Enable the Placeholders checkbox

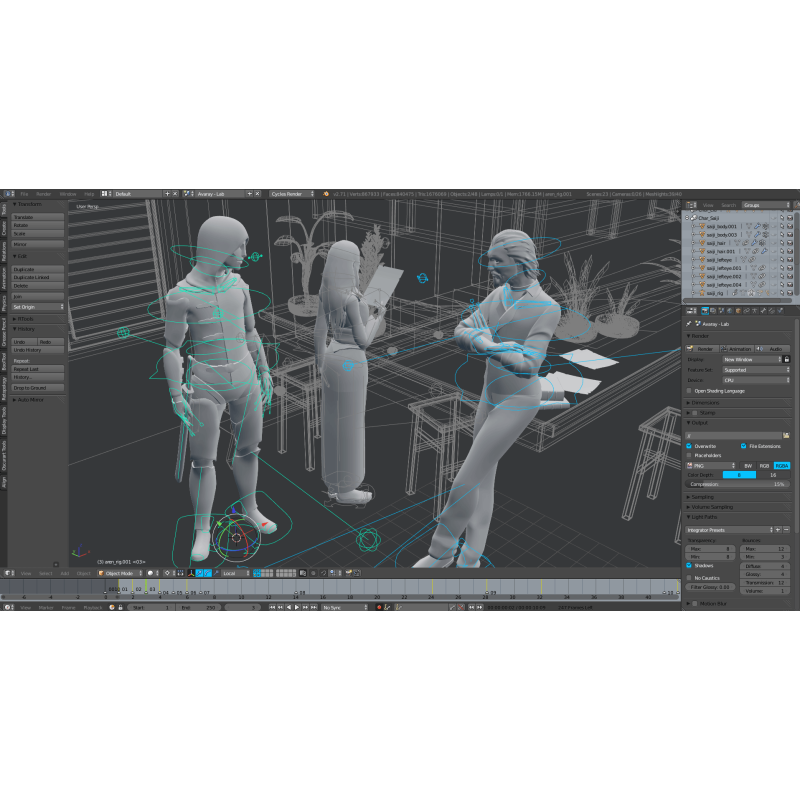[x=689, y=455]
